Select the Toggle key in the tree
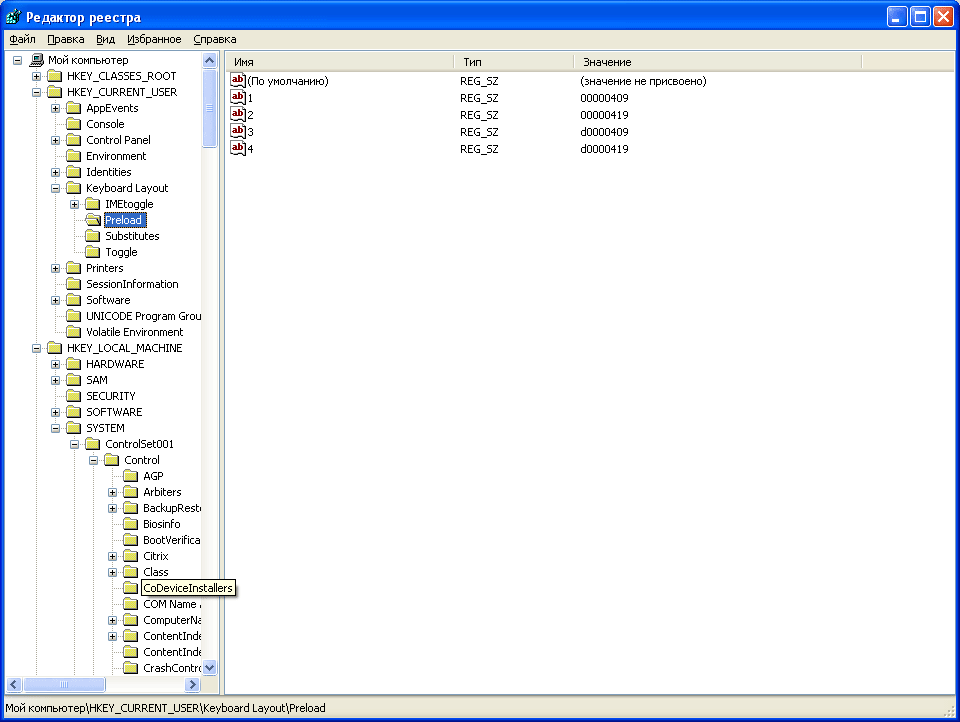This screenshot has height=722, width=960. pos(121,252)
